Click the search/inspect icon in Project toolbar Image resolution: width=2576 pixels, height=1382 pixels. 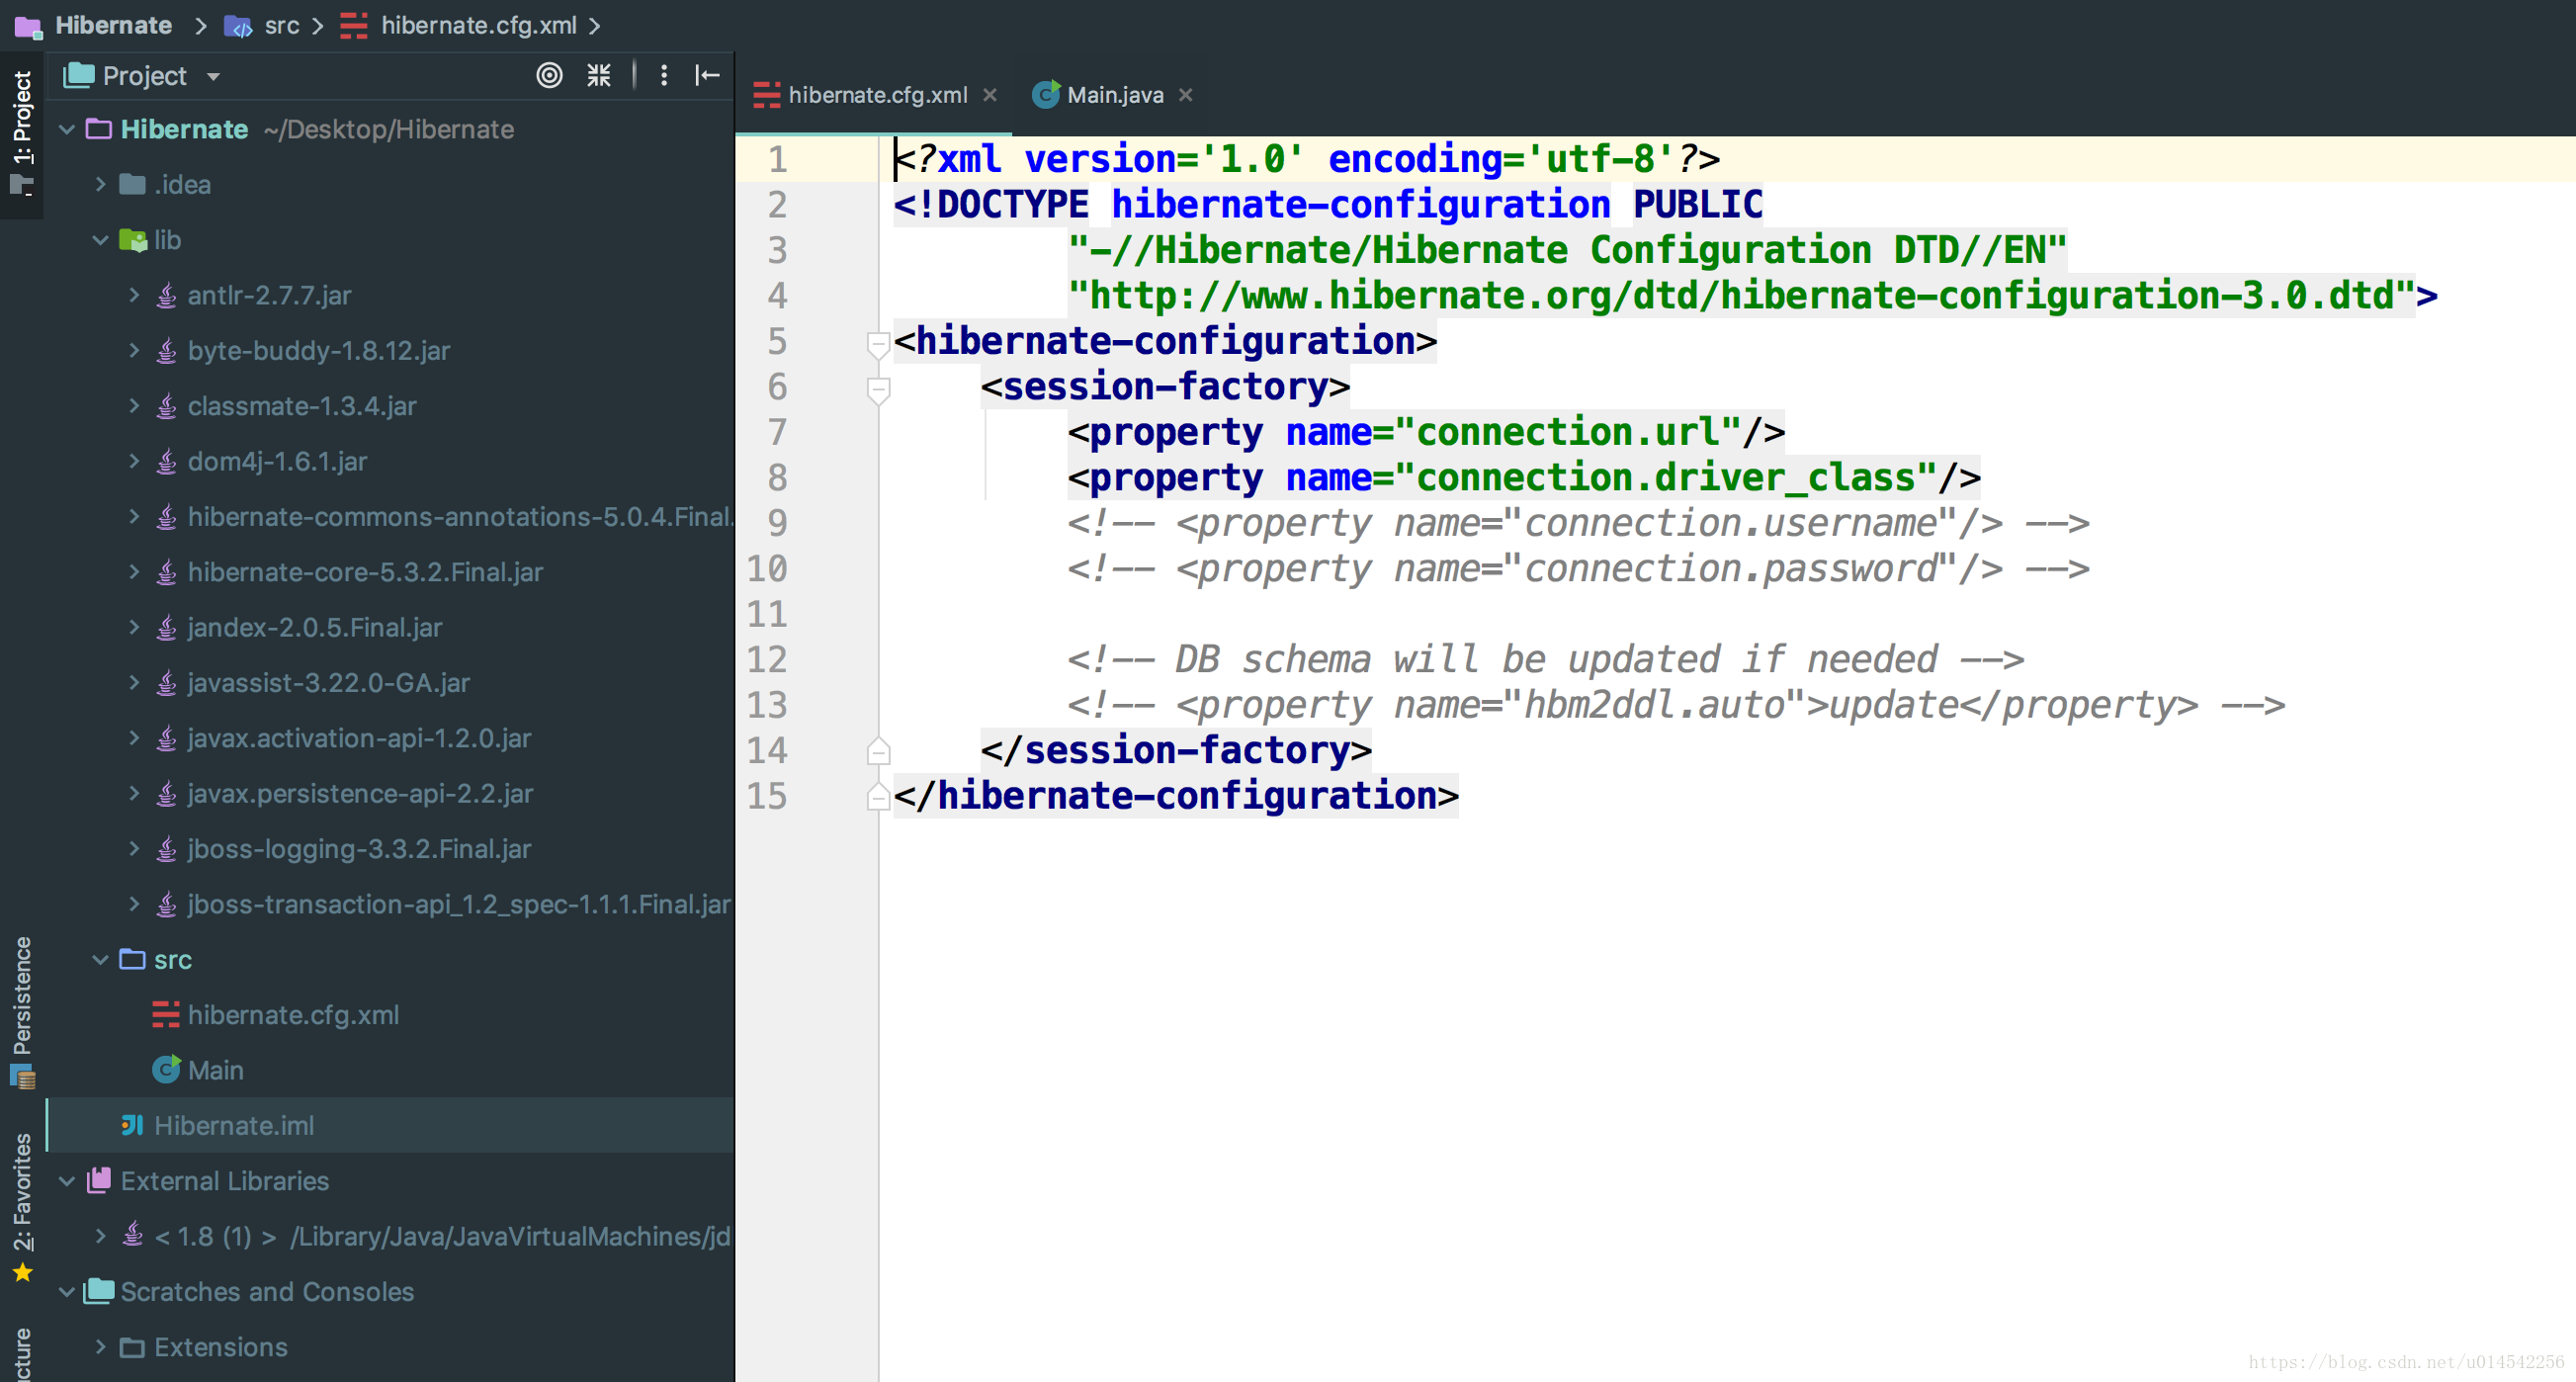[547, 75]
